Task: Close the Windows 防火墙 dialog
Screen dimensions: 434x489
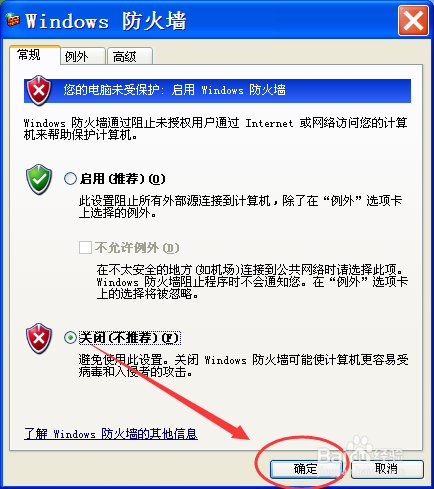Action: 413,21
